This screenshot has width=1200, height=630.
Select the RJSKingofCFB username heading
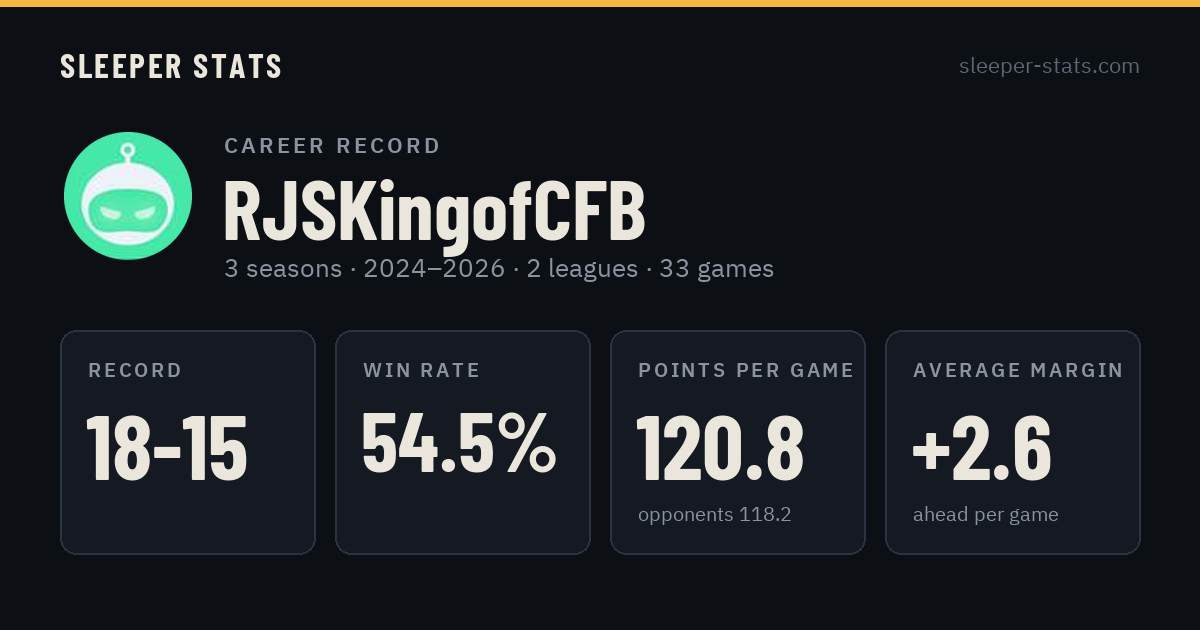[434, 211]
